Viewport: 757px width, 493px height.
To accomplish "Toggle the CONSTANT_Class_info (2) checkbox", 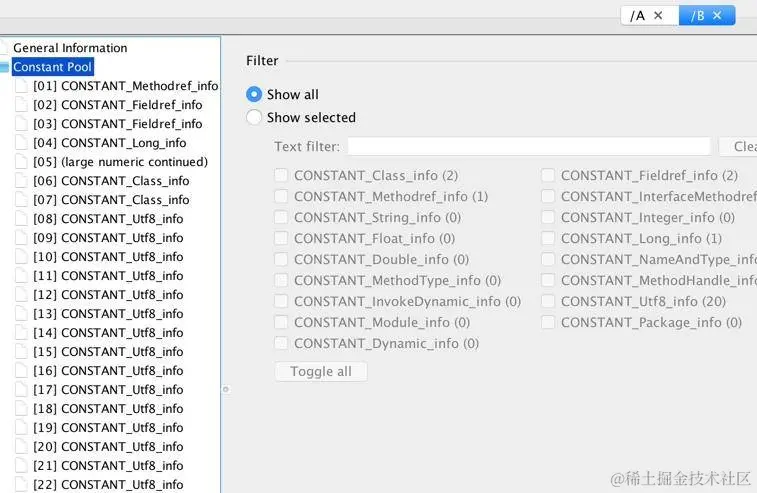I will (x=282, y=175).
